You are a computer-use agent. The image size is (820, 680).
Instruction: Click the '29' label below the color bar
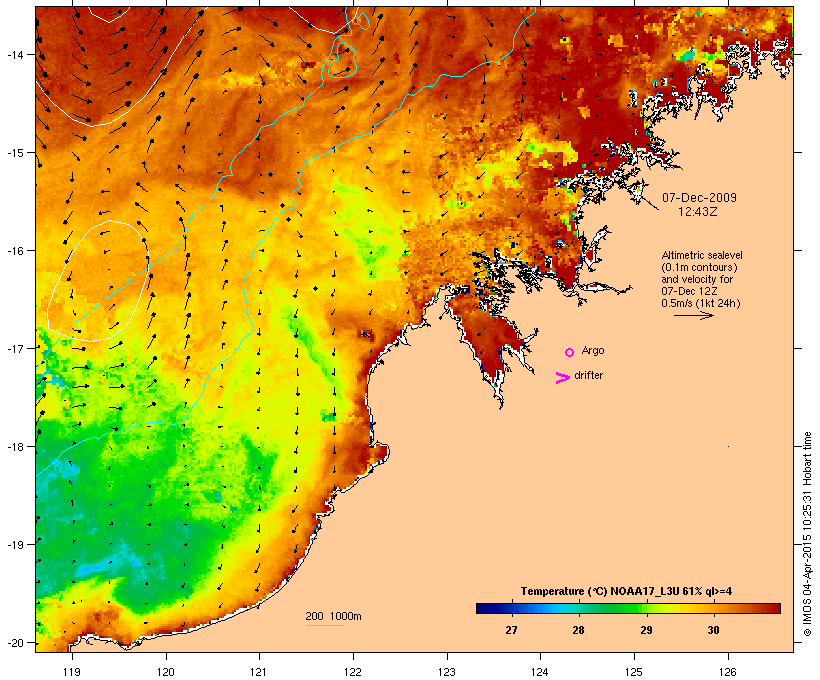point(646,630)
